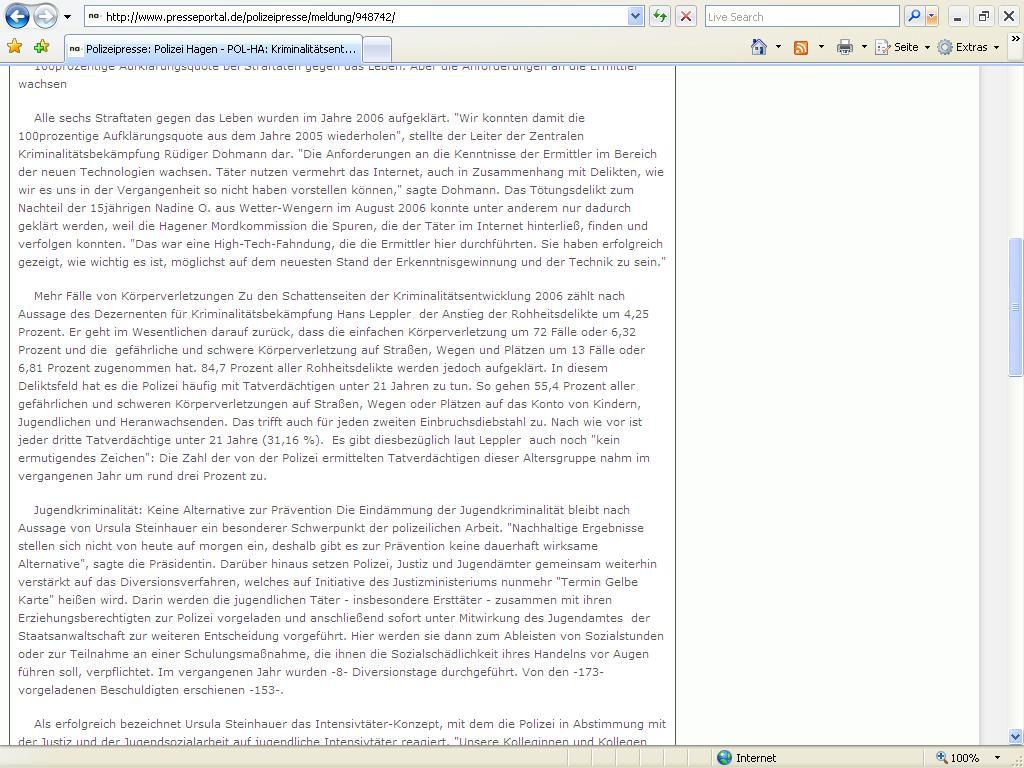Screen dimensions: 1024x768
Task: Go back with the Back arrow button
Action: pyautogui.click(x=17, y=16)
